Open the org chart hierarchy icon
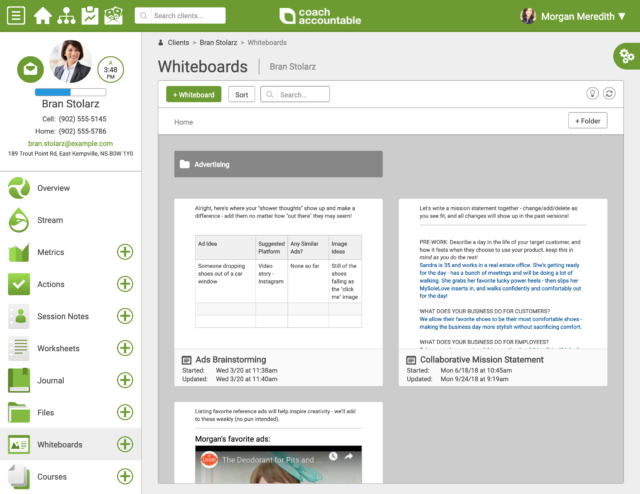 [x=66, y=16]
